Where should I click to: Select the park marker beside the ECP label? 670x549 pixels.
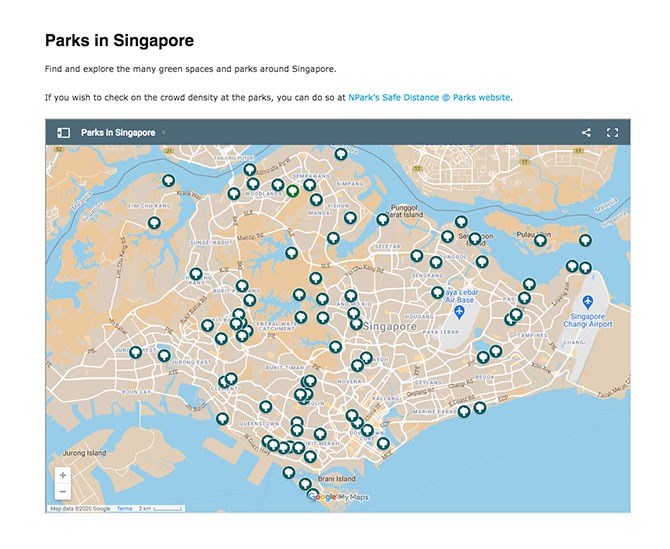(480, 408)
